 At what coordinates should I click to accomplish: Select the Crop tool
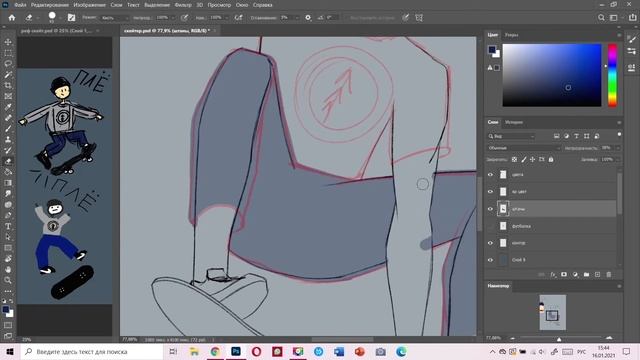click(8, 85)
